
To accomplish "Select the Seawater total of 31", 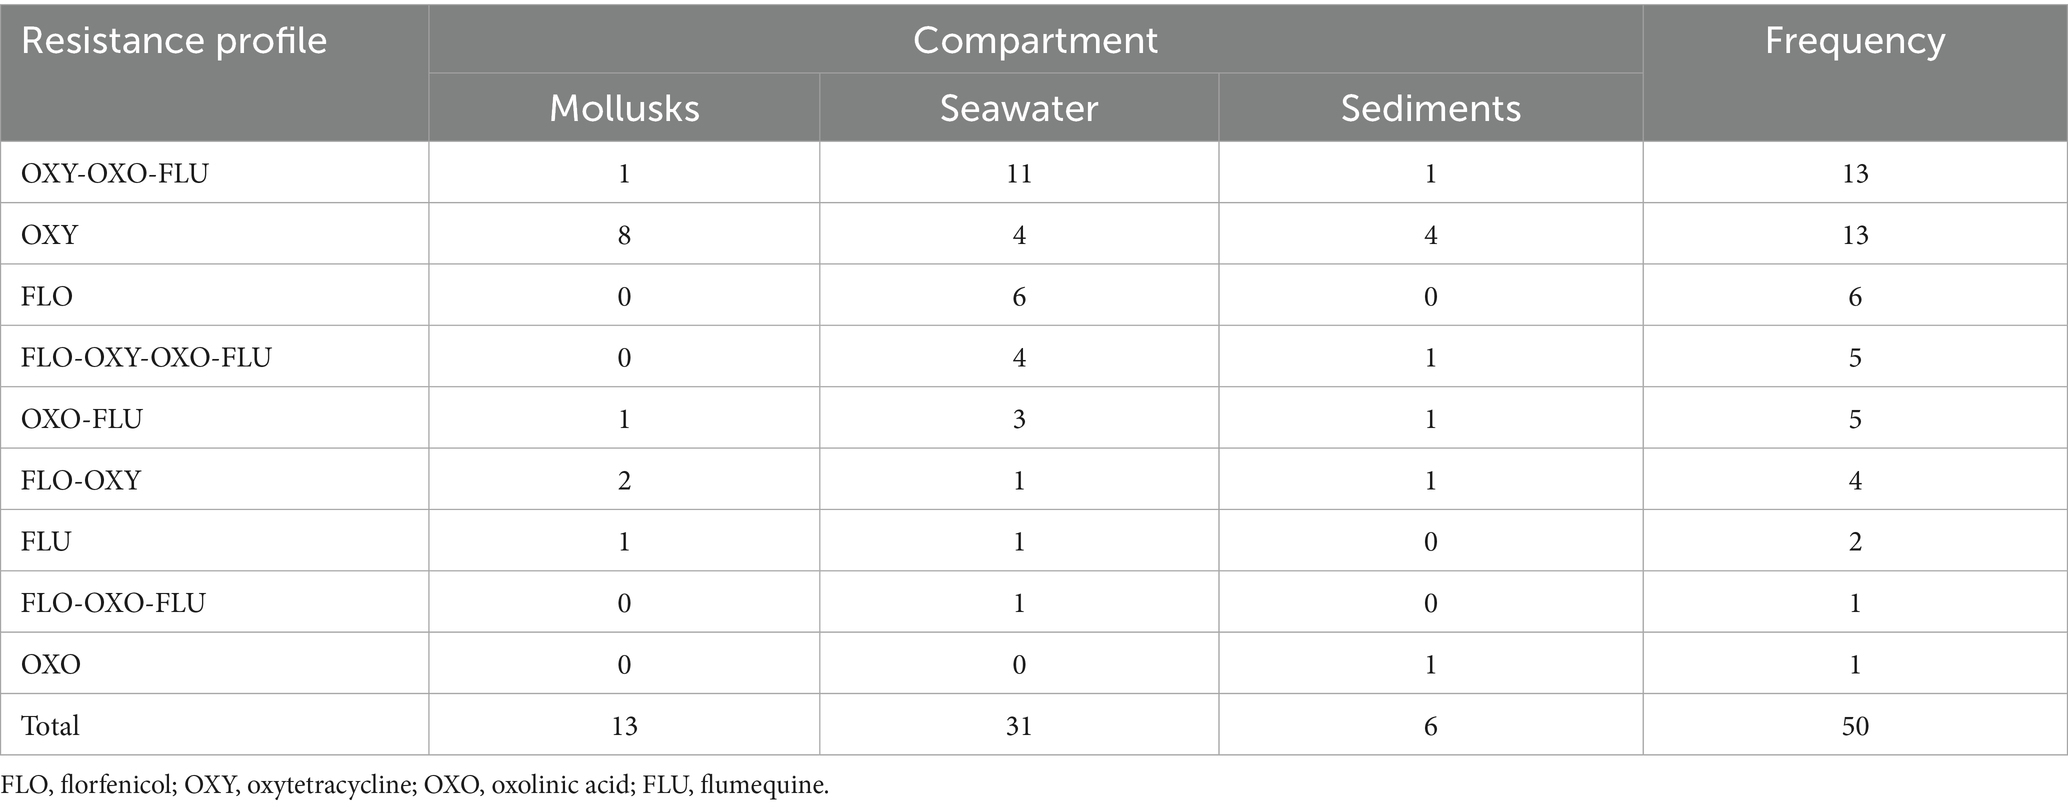I will coord(1018,726).
